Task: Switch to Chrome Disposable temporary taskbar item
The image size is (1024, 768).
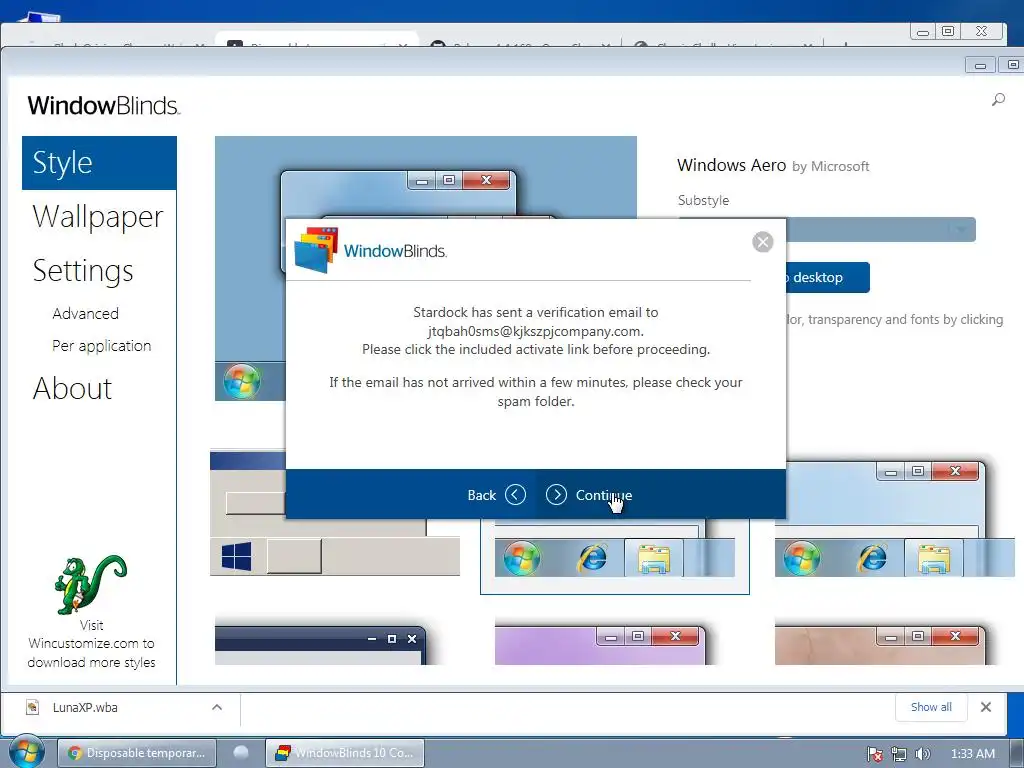Action: click(136, 753)
